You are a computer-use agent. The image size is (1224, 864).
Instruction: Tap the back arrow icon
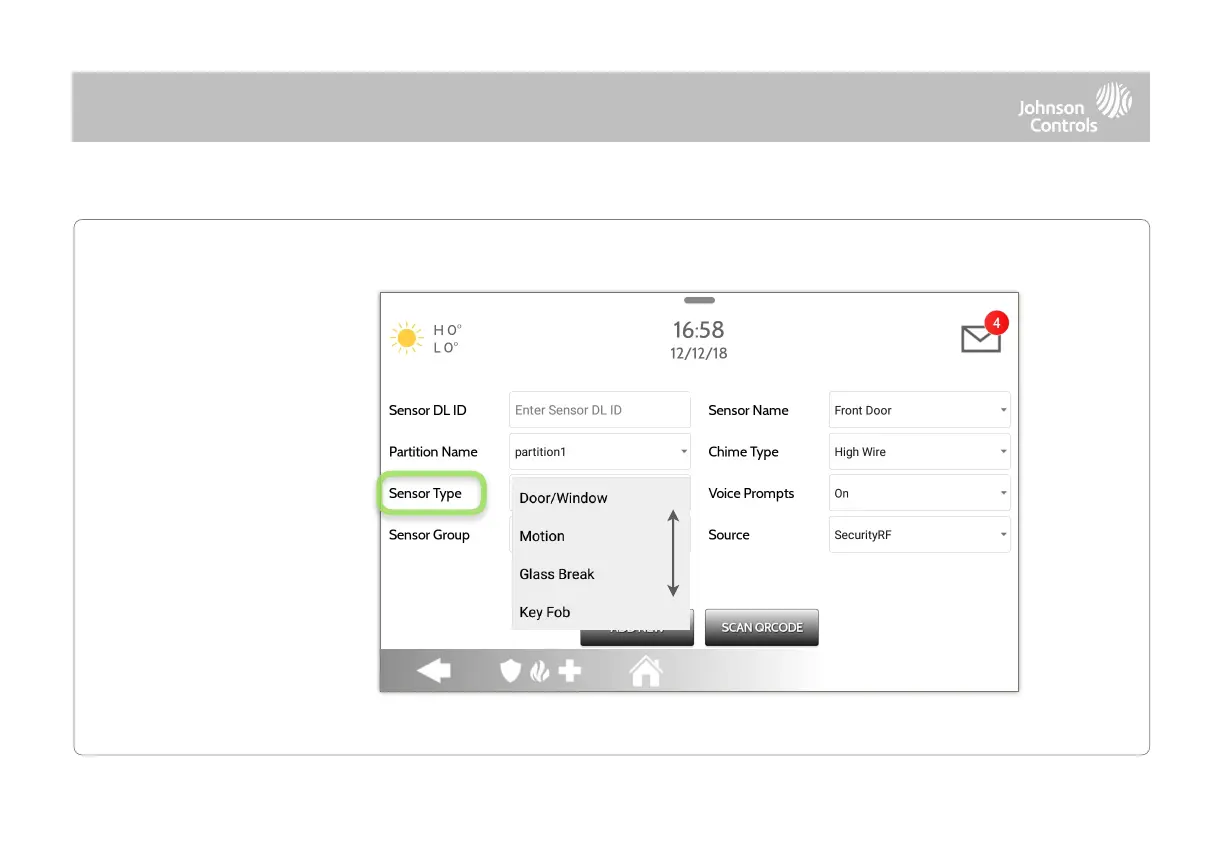[x=433, y=671]
